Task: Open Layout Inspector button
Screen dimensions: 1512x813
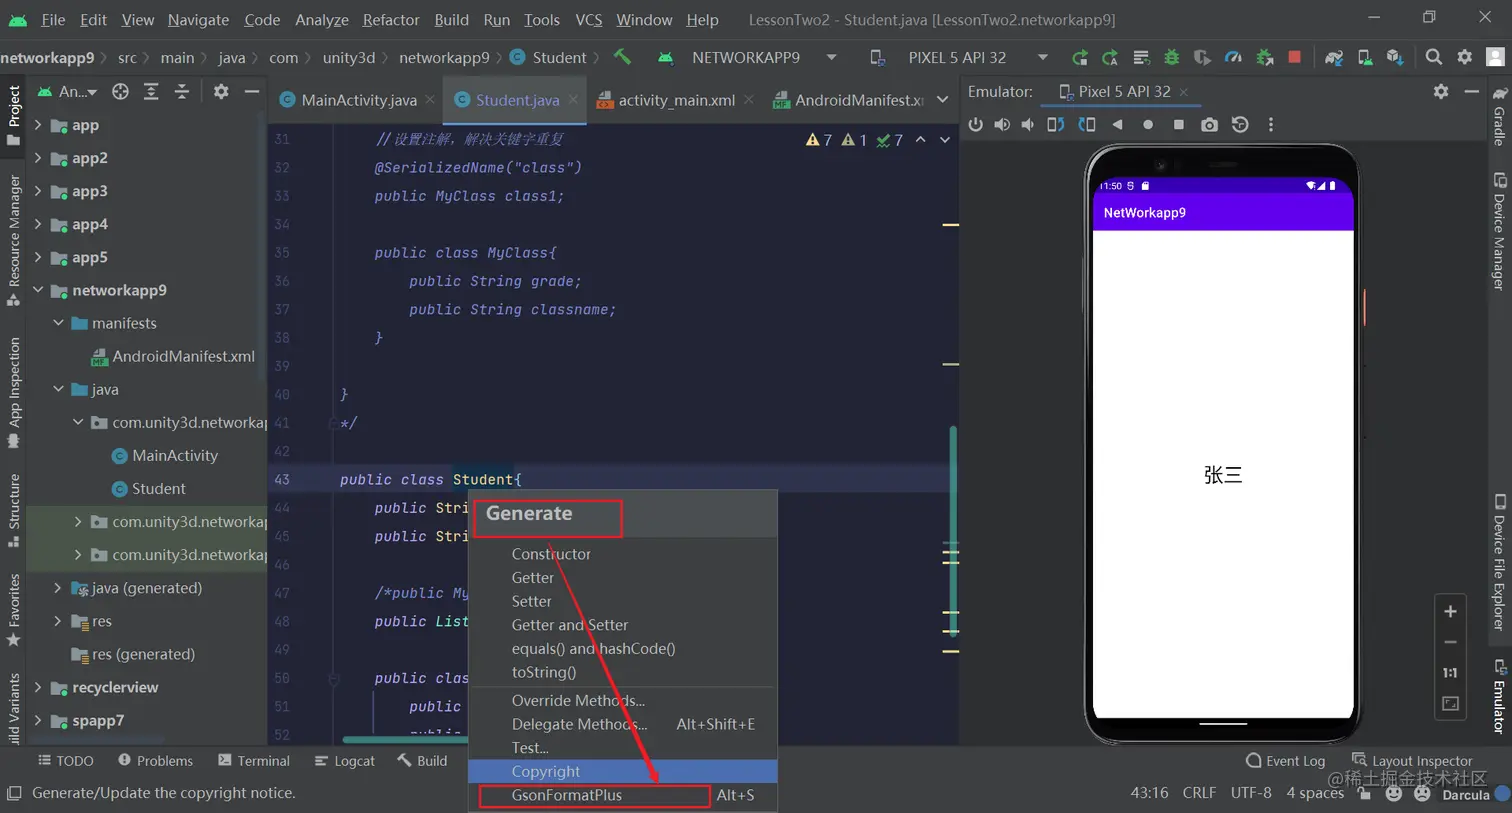Action: 1412,761
